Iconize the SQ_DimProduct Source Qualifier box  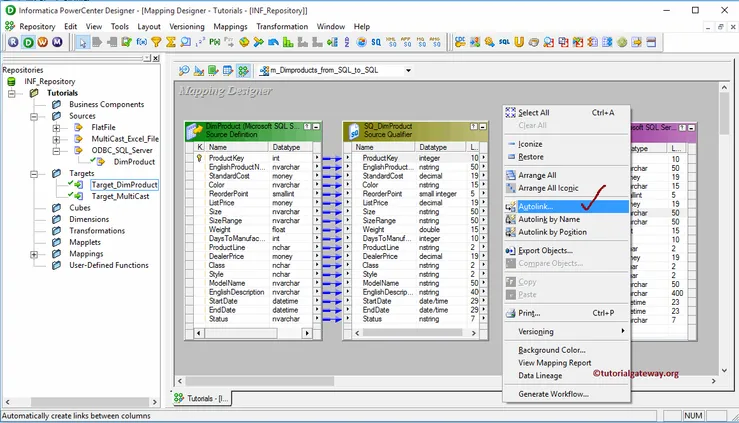click(x=482, y=127)
